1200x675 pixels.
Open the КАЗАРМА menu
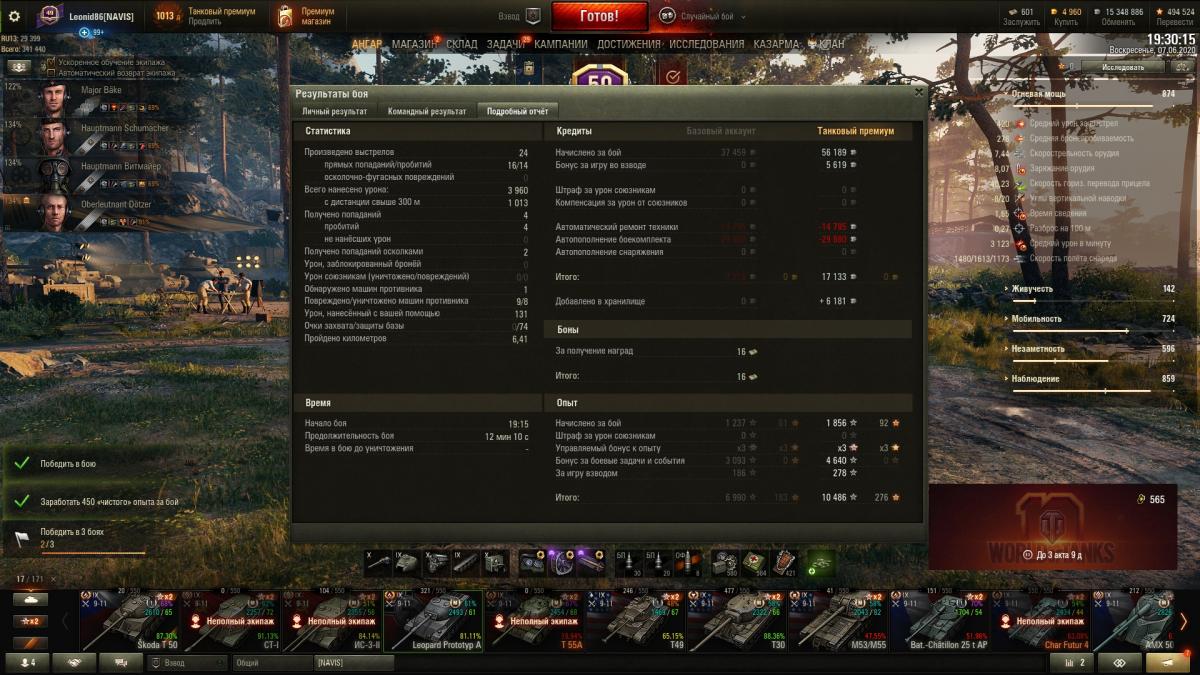click(x=776, y=44)
